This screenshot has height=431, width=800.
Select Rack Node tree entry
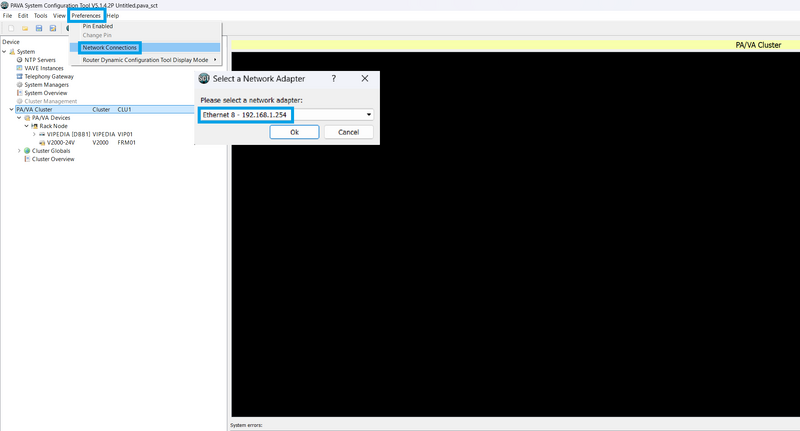pyautogui.click(x=54, y=126)
